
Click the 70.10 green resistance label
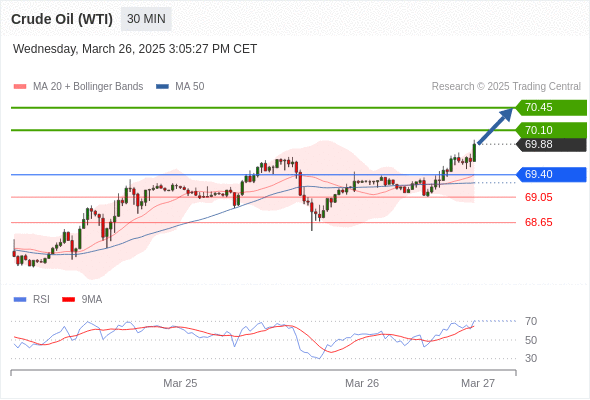(x=551, y=130)
